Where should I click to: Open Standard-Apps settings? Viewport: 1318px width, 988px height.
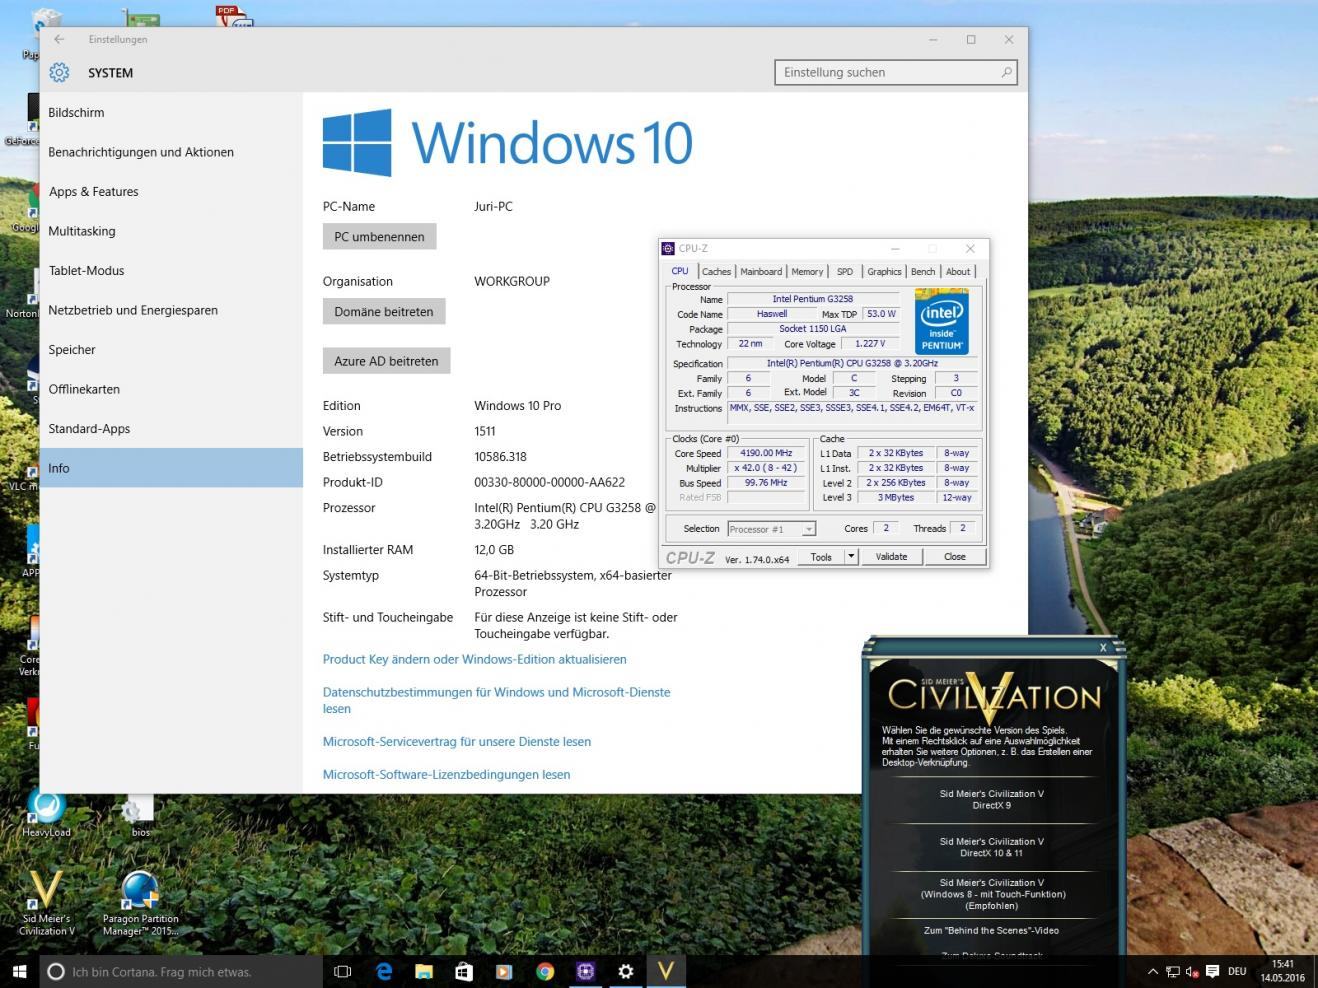click(171, 429)
